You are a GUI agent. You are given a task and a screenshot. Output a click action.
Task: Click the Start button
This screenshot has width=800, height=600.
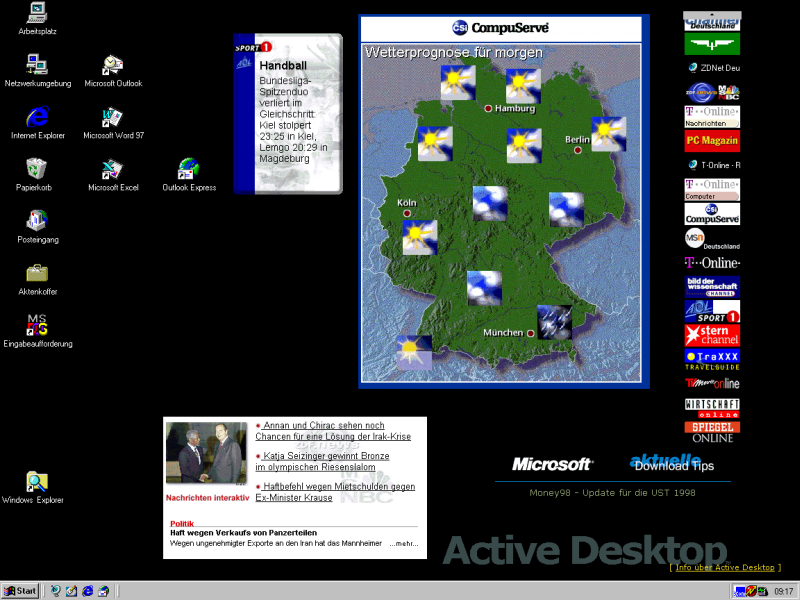[x=20, y=591]
